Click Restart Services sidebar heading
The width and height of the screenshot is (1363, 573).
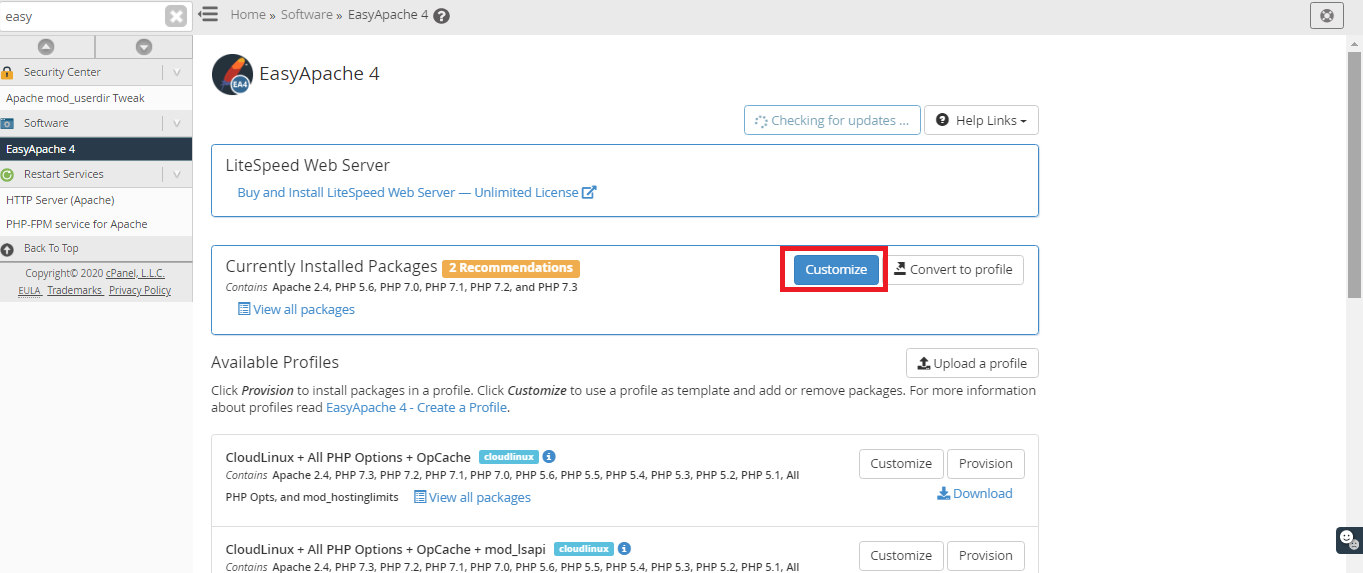(64, 174)
